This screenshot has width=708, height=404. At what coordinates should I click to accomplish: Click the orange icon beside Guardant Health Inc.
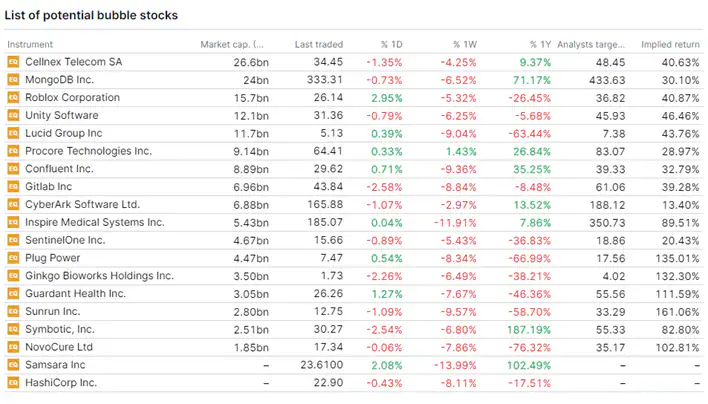tap(13, 294)
